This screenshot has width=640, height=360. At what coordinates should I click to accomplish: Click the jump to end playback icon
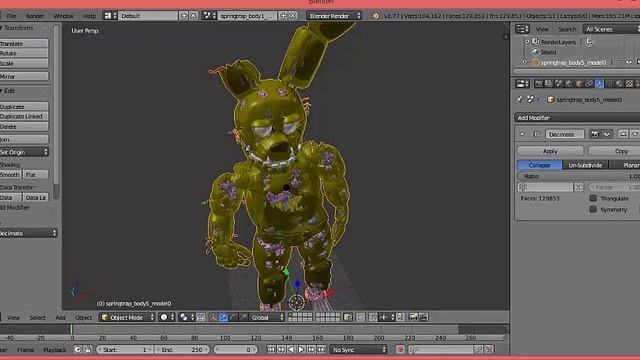(x=322, y=349)
